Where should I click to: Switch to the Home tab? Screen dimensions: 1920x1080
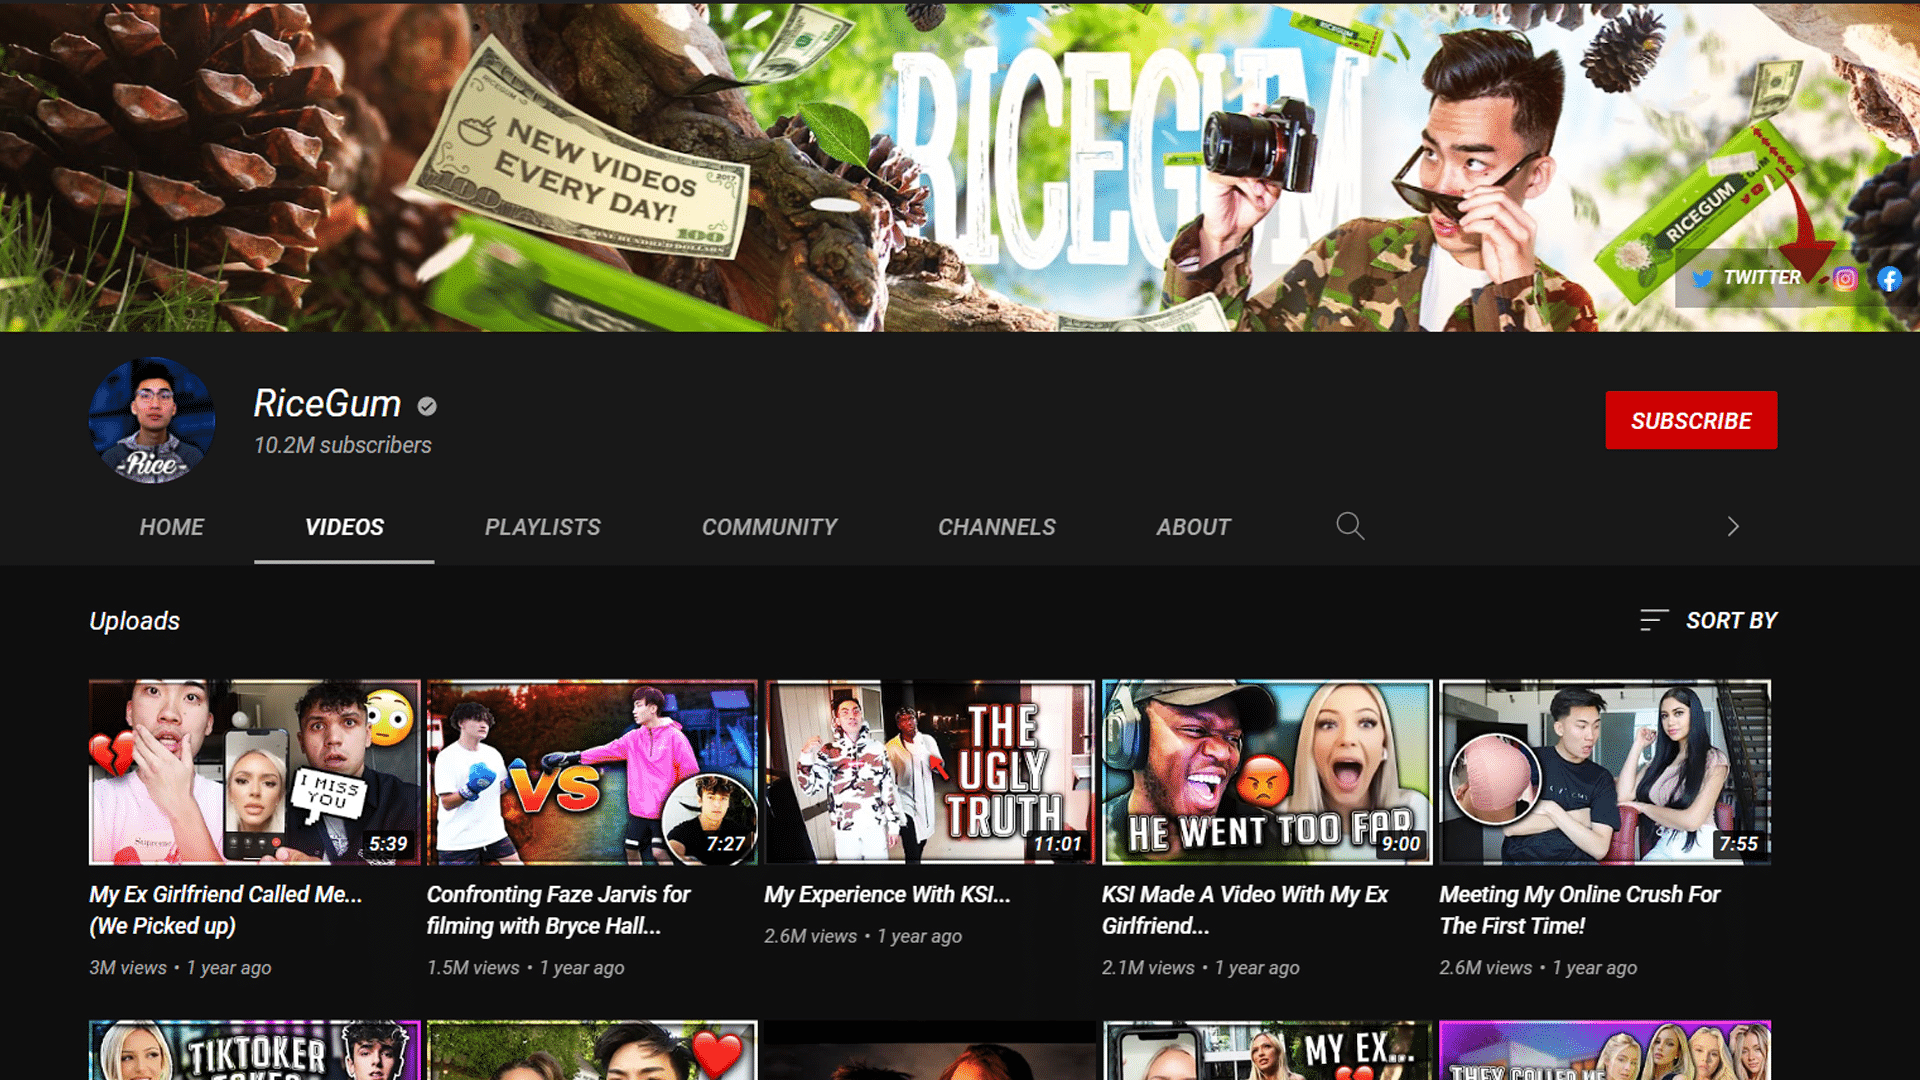click(x=172, y=527)
